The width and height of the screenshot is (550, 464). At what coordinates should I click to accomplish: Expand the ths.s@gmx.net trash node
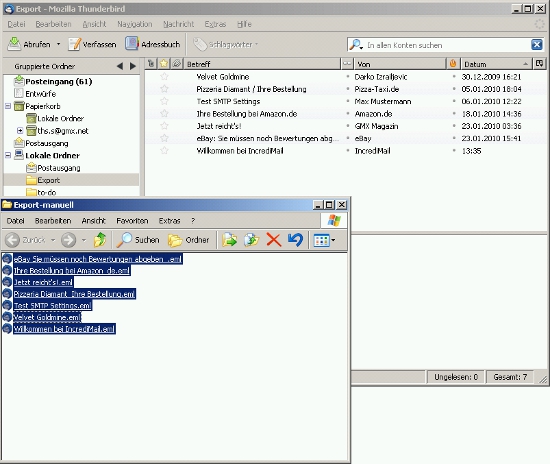[x=20, y=130]
